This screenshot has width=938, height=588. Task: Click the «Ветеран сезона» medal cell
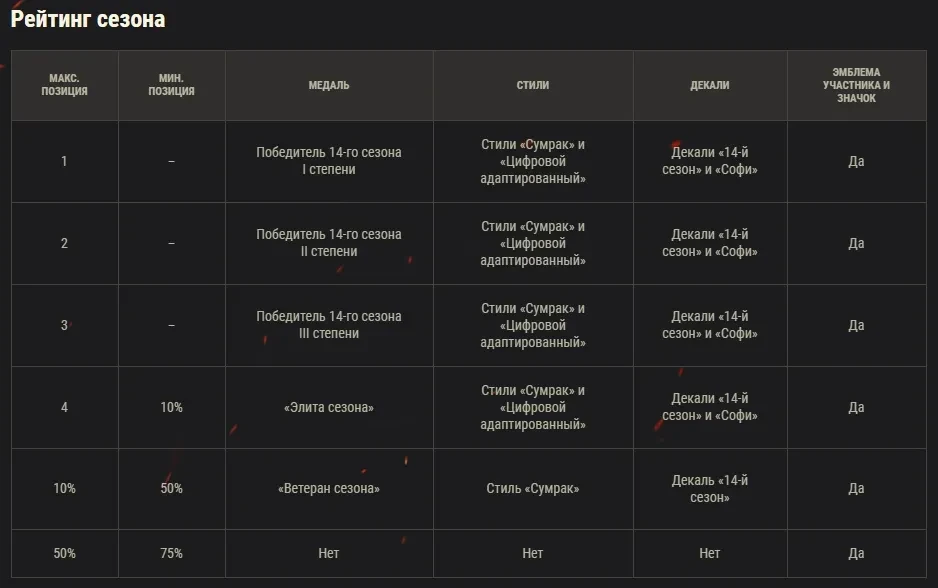point(329,489)
